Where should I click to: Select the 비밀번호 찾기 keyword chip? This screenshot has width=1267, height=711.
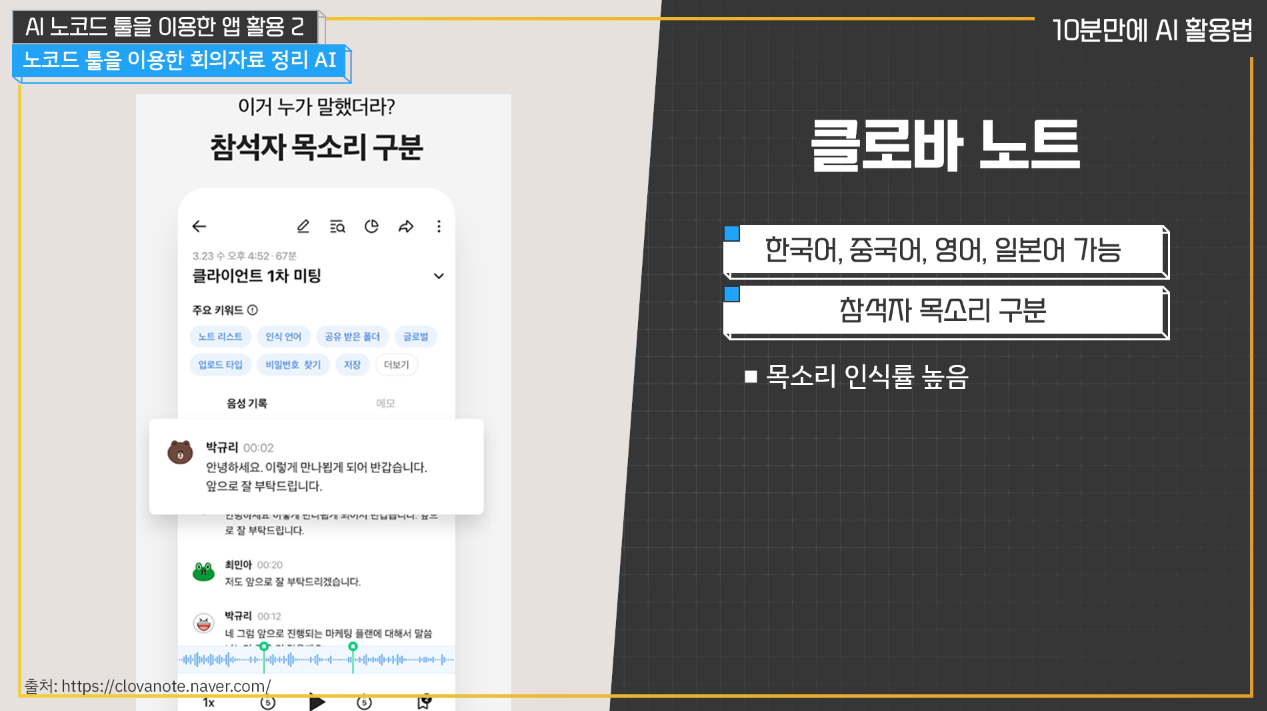click(295, 365)
